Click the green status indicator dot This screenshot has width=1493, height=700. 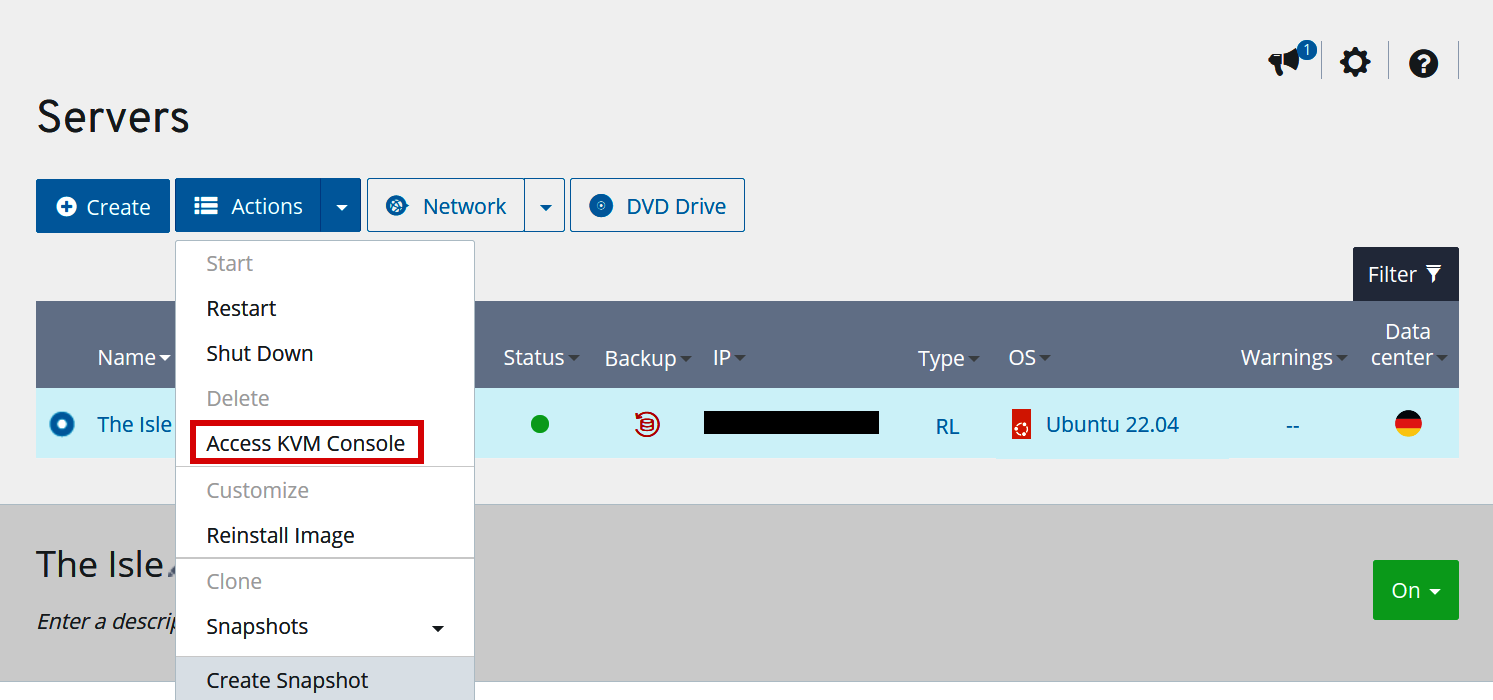pyautogui.click(x=540, y=423)
